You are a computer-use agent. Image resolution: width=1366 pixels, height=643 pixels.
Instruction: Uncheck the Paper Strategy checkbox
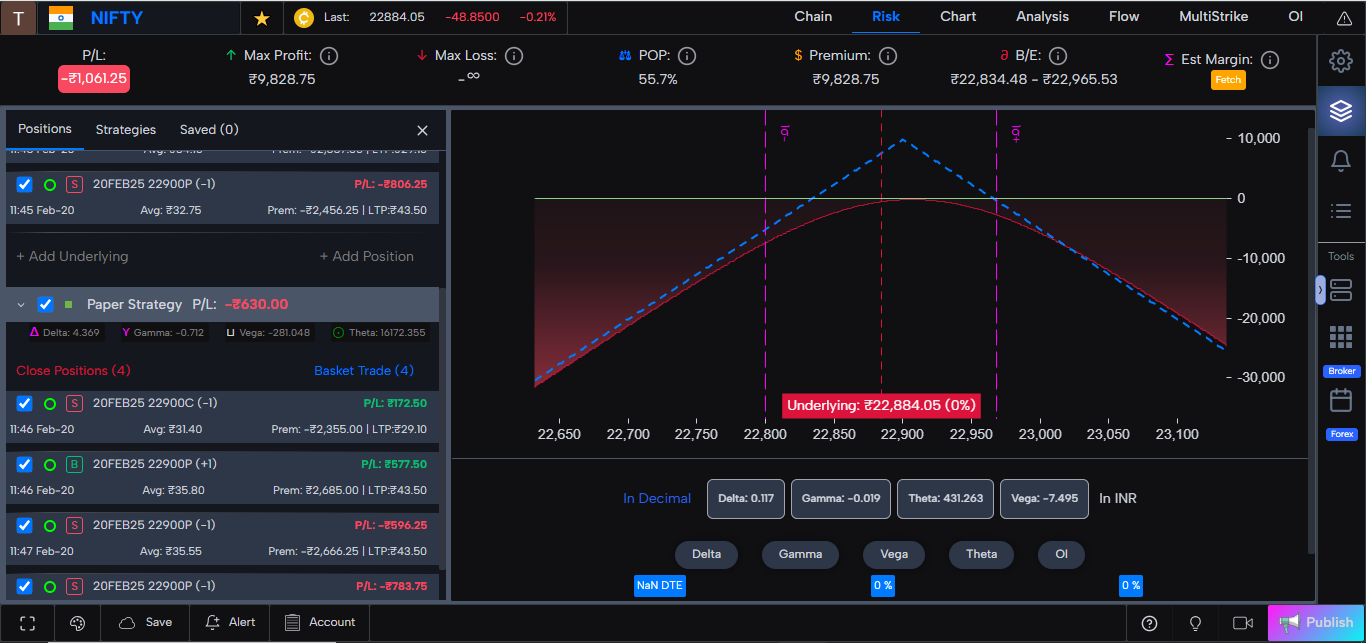click(44, 304)
